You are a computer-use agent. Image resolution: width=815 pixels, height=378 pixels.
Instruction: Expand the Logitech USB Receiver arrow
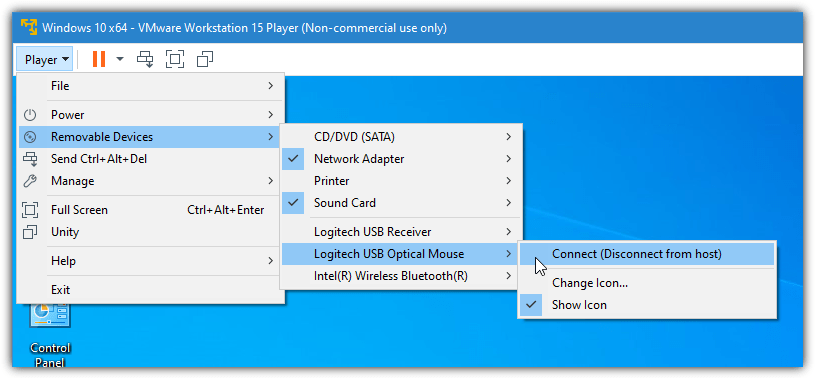508,232
